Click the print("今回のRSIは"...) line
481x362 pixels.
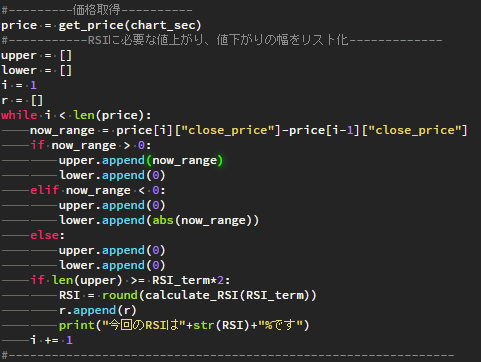[x=184, y=325]
